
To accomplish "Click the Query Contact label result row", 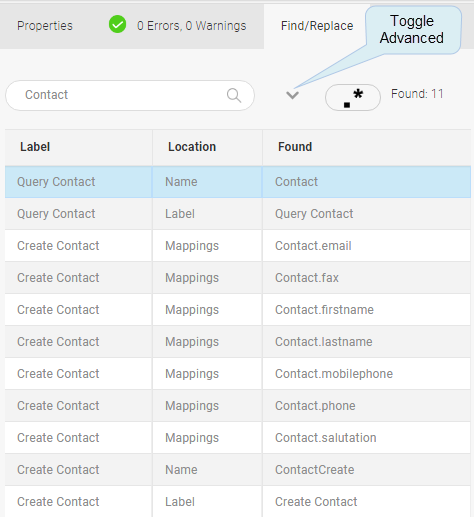I will pos(238,214).
